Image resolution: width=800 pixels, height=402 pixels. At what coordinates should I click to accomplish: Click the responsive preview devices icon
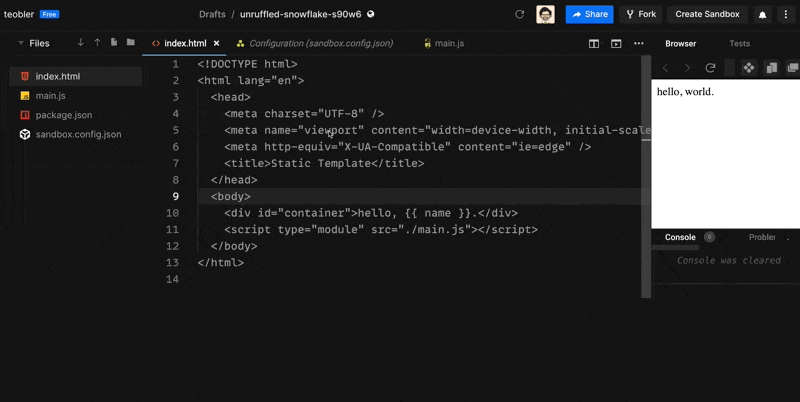[x=771, y=67]
